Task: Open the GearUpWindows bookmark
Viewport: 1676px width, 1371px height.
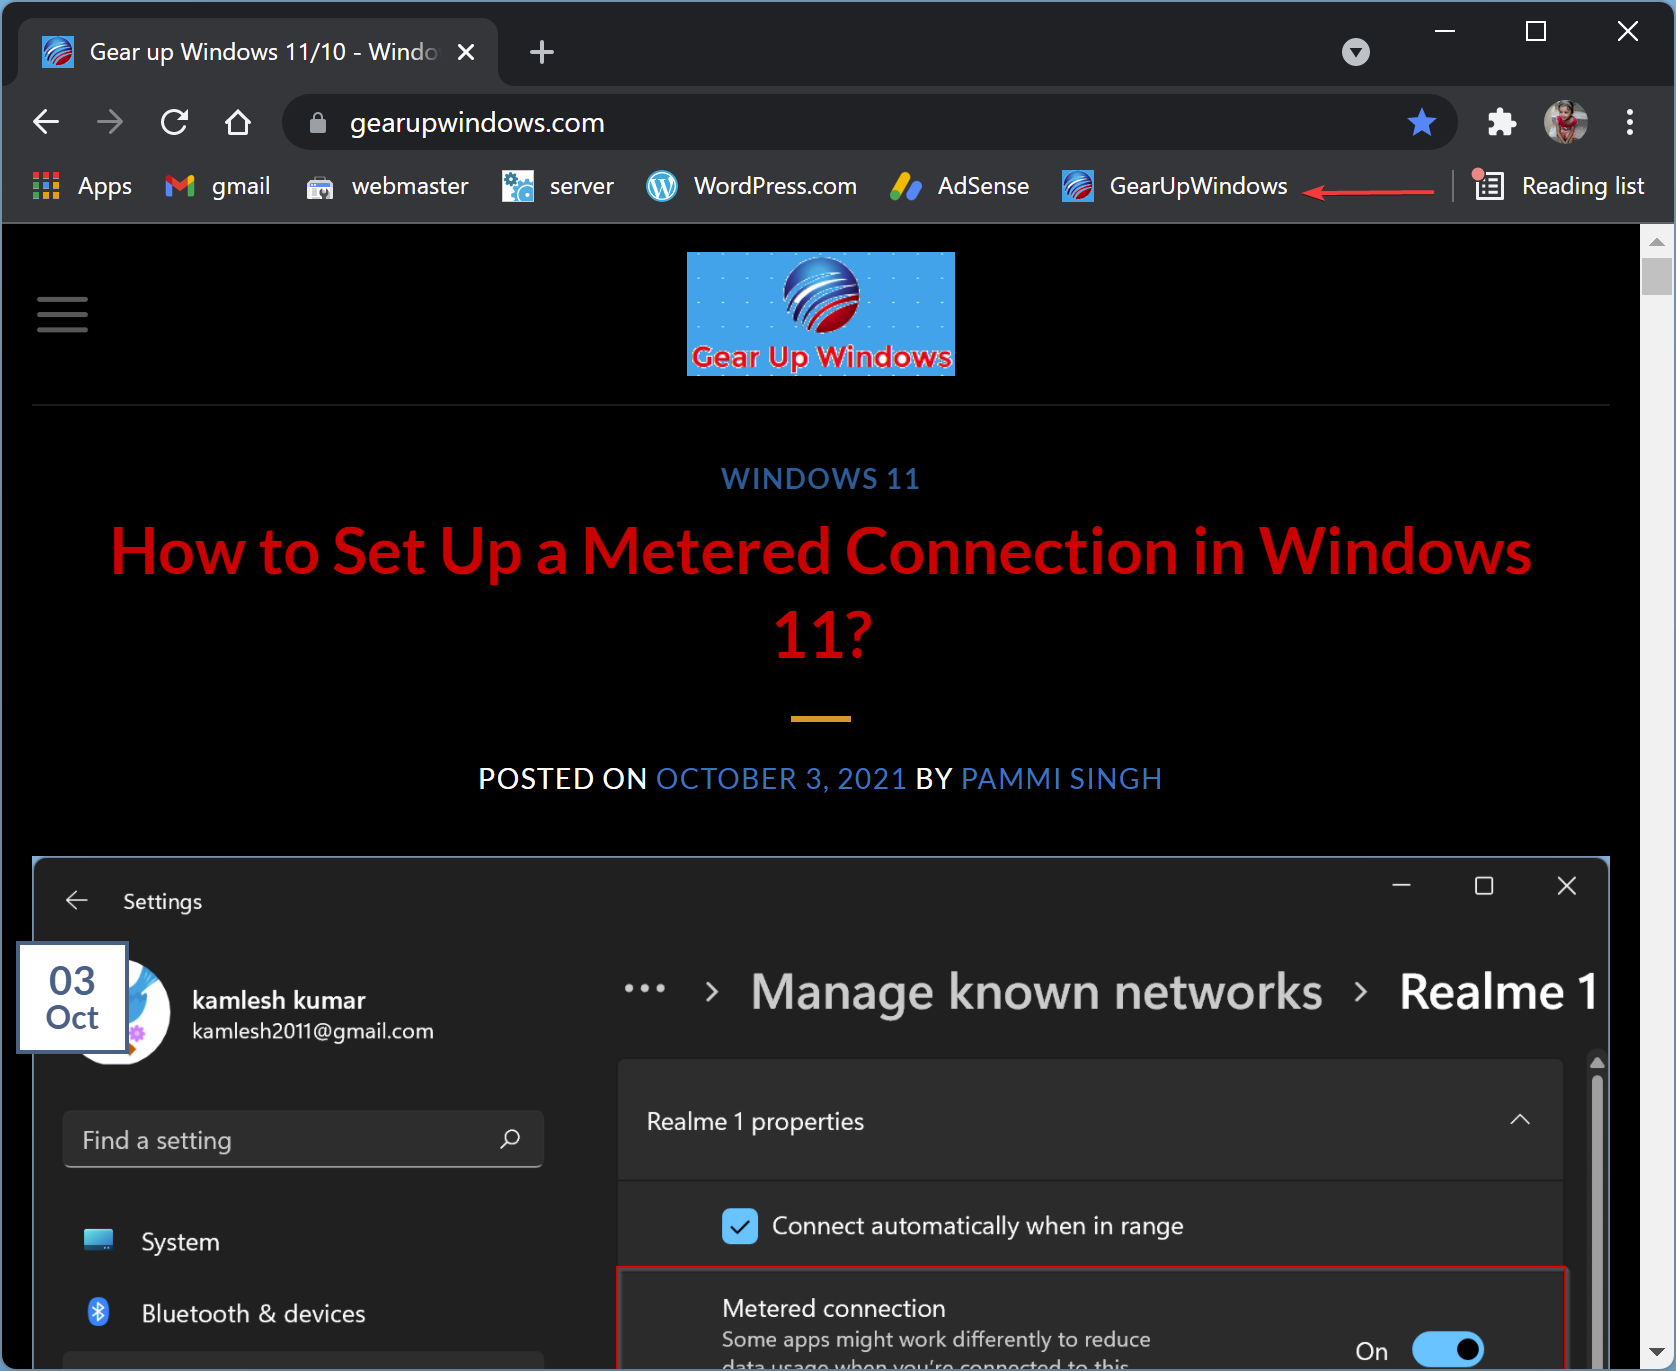Action: [1175, 186]
